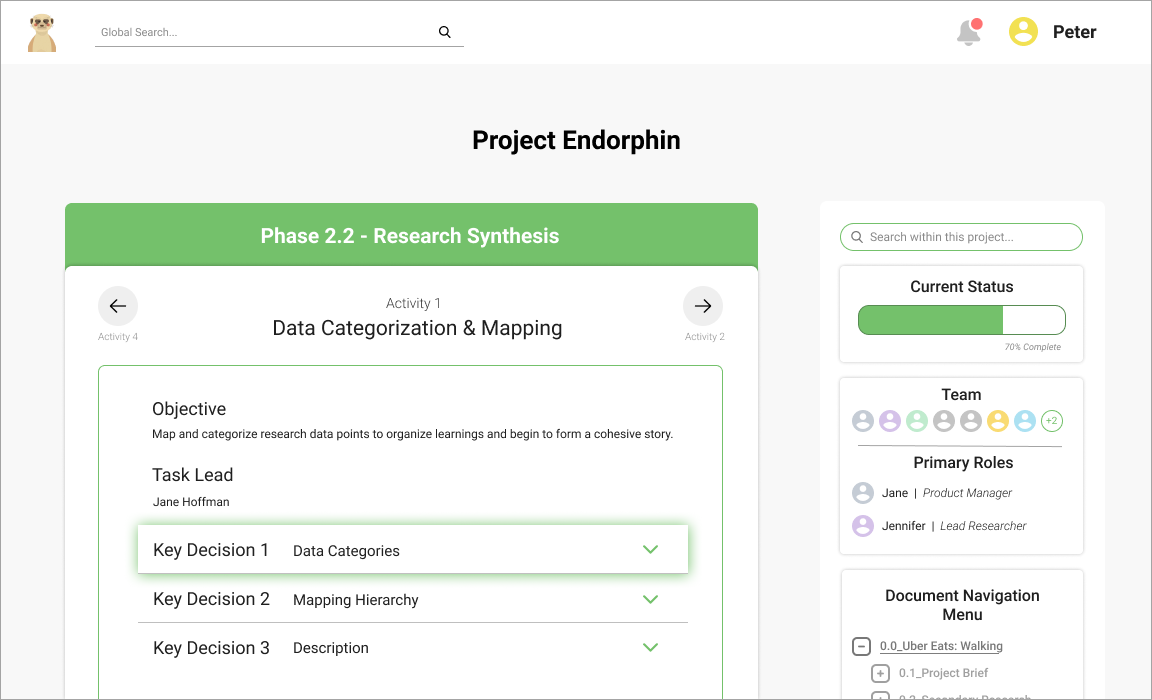The image size is (1152, 700).
Task: Click the Current Status progress bar
Action: tap(962, 320)
